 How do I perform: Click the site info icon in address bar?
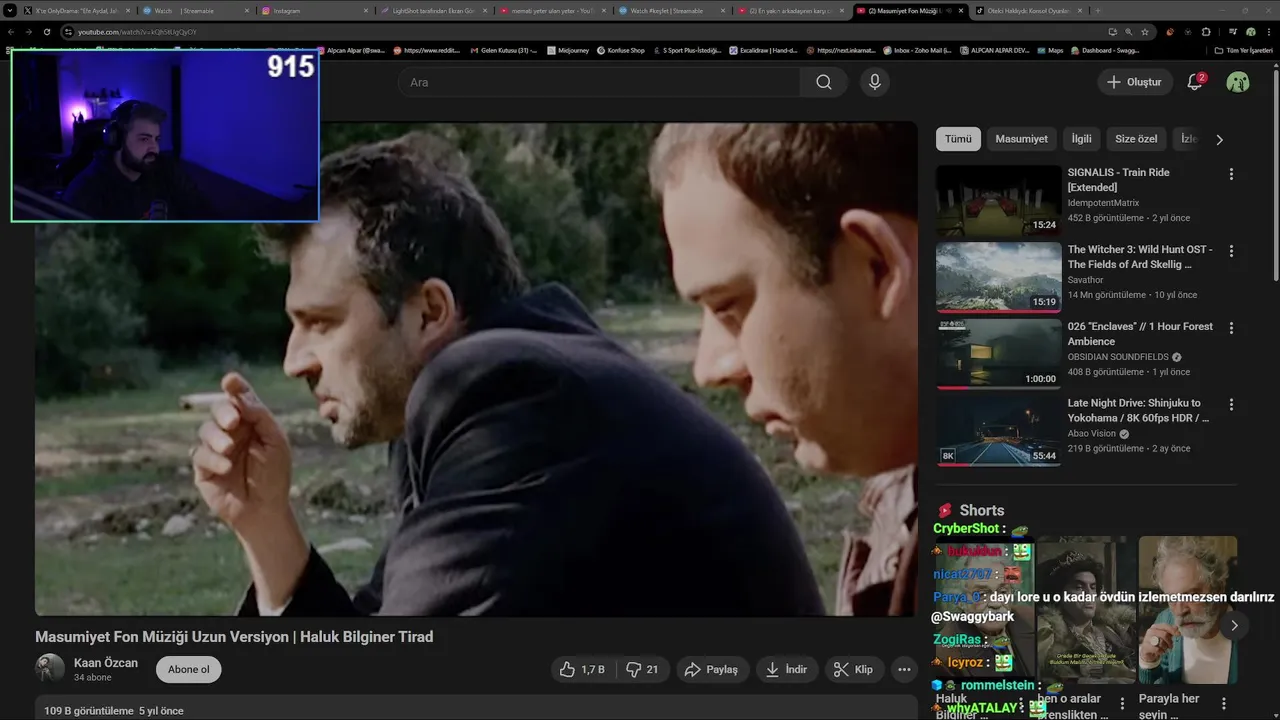(68, 32)
